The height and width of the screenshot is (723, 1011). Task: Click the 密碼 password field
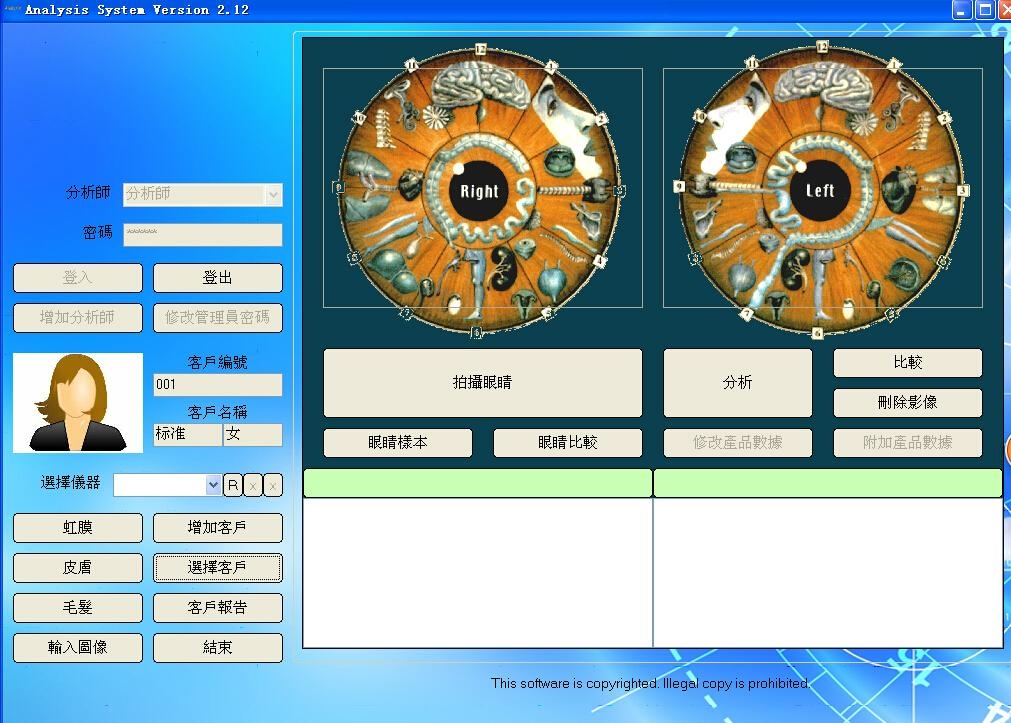tap(202, 235)
